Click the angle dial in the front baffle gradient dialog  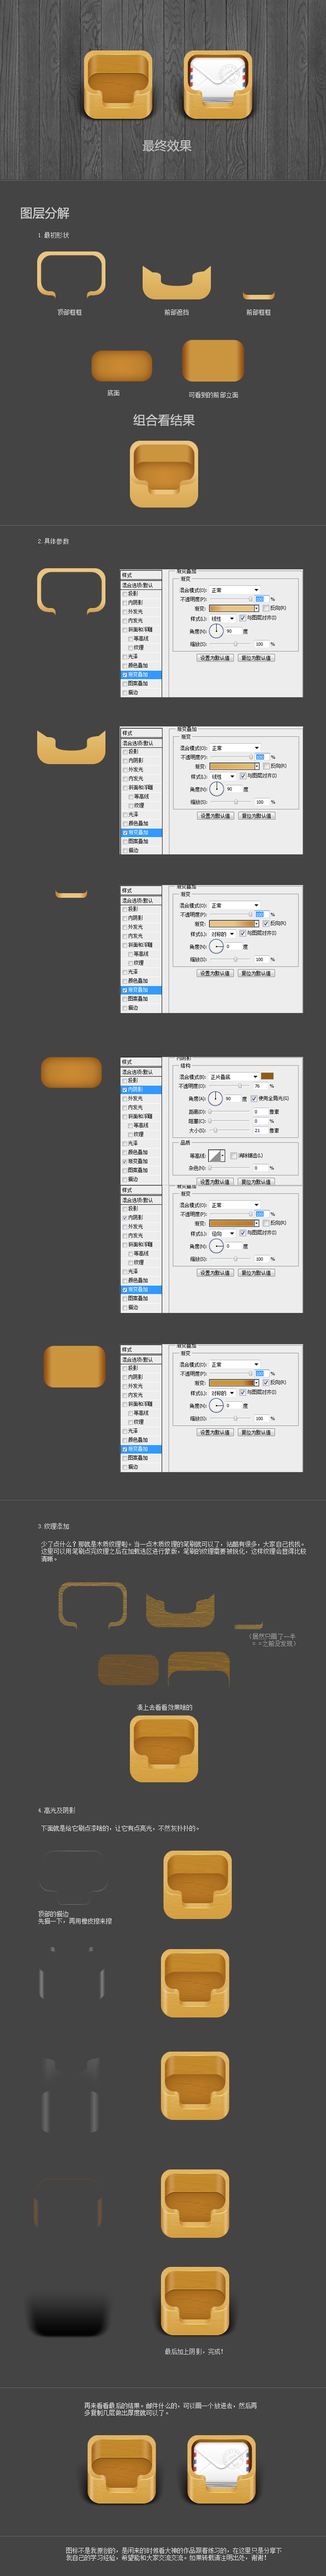pyautogui.click(x=216, y=788)
